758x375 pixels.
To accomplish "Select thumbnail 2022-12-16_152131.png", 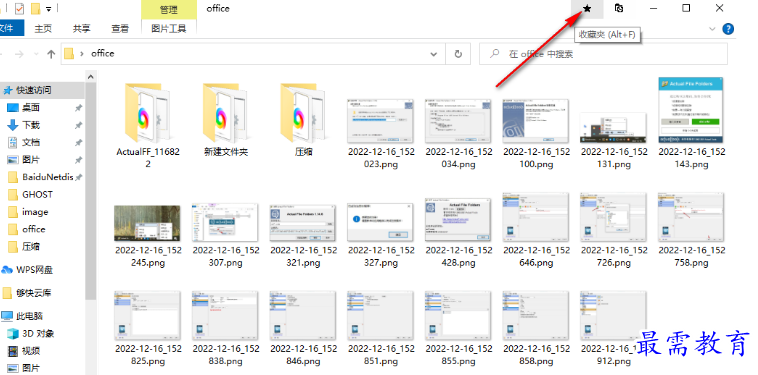I will (x=614, y=140).
